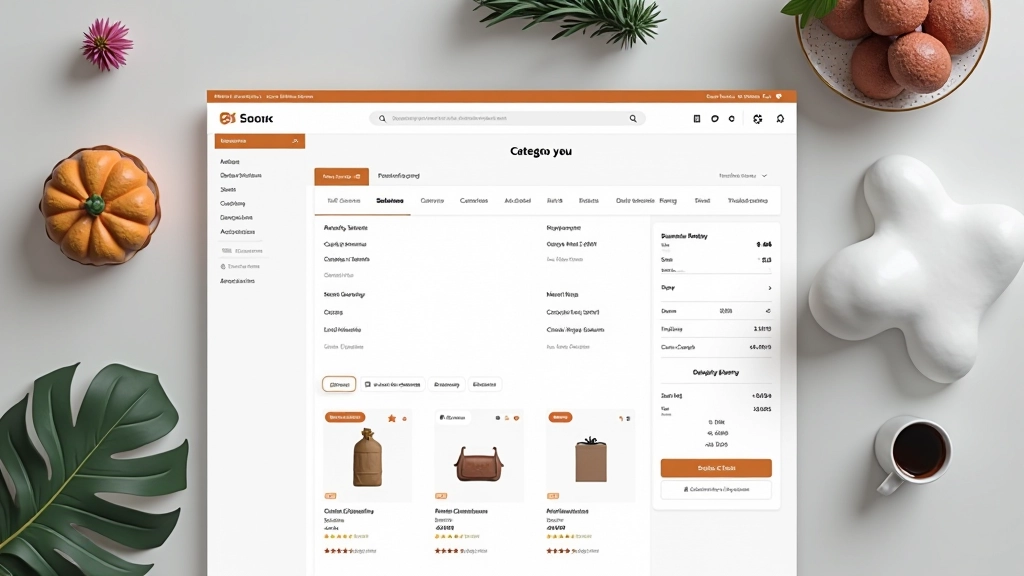The height and width of the screenshot is (576, 1024).
Task: Enable the leftmost rounded filter chip above the products
Action: [339, 384]
